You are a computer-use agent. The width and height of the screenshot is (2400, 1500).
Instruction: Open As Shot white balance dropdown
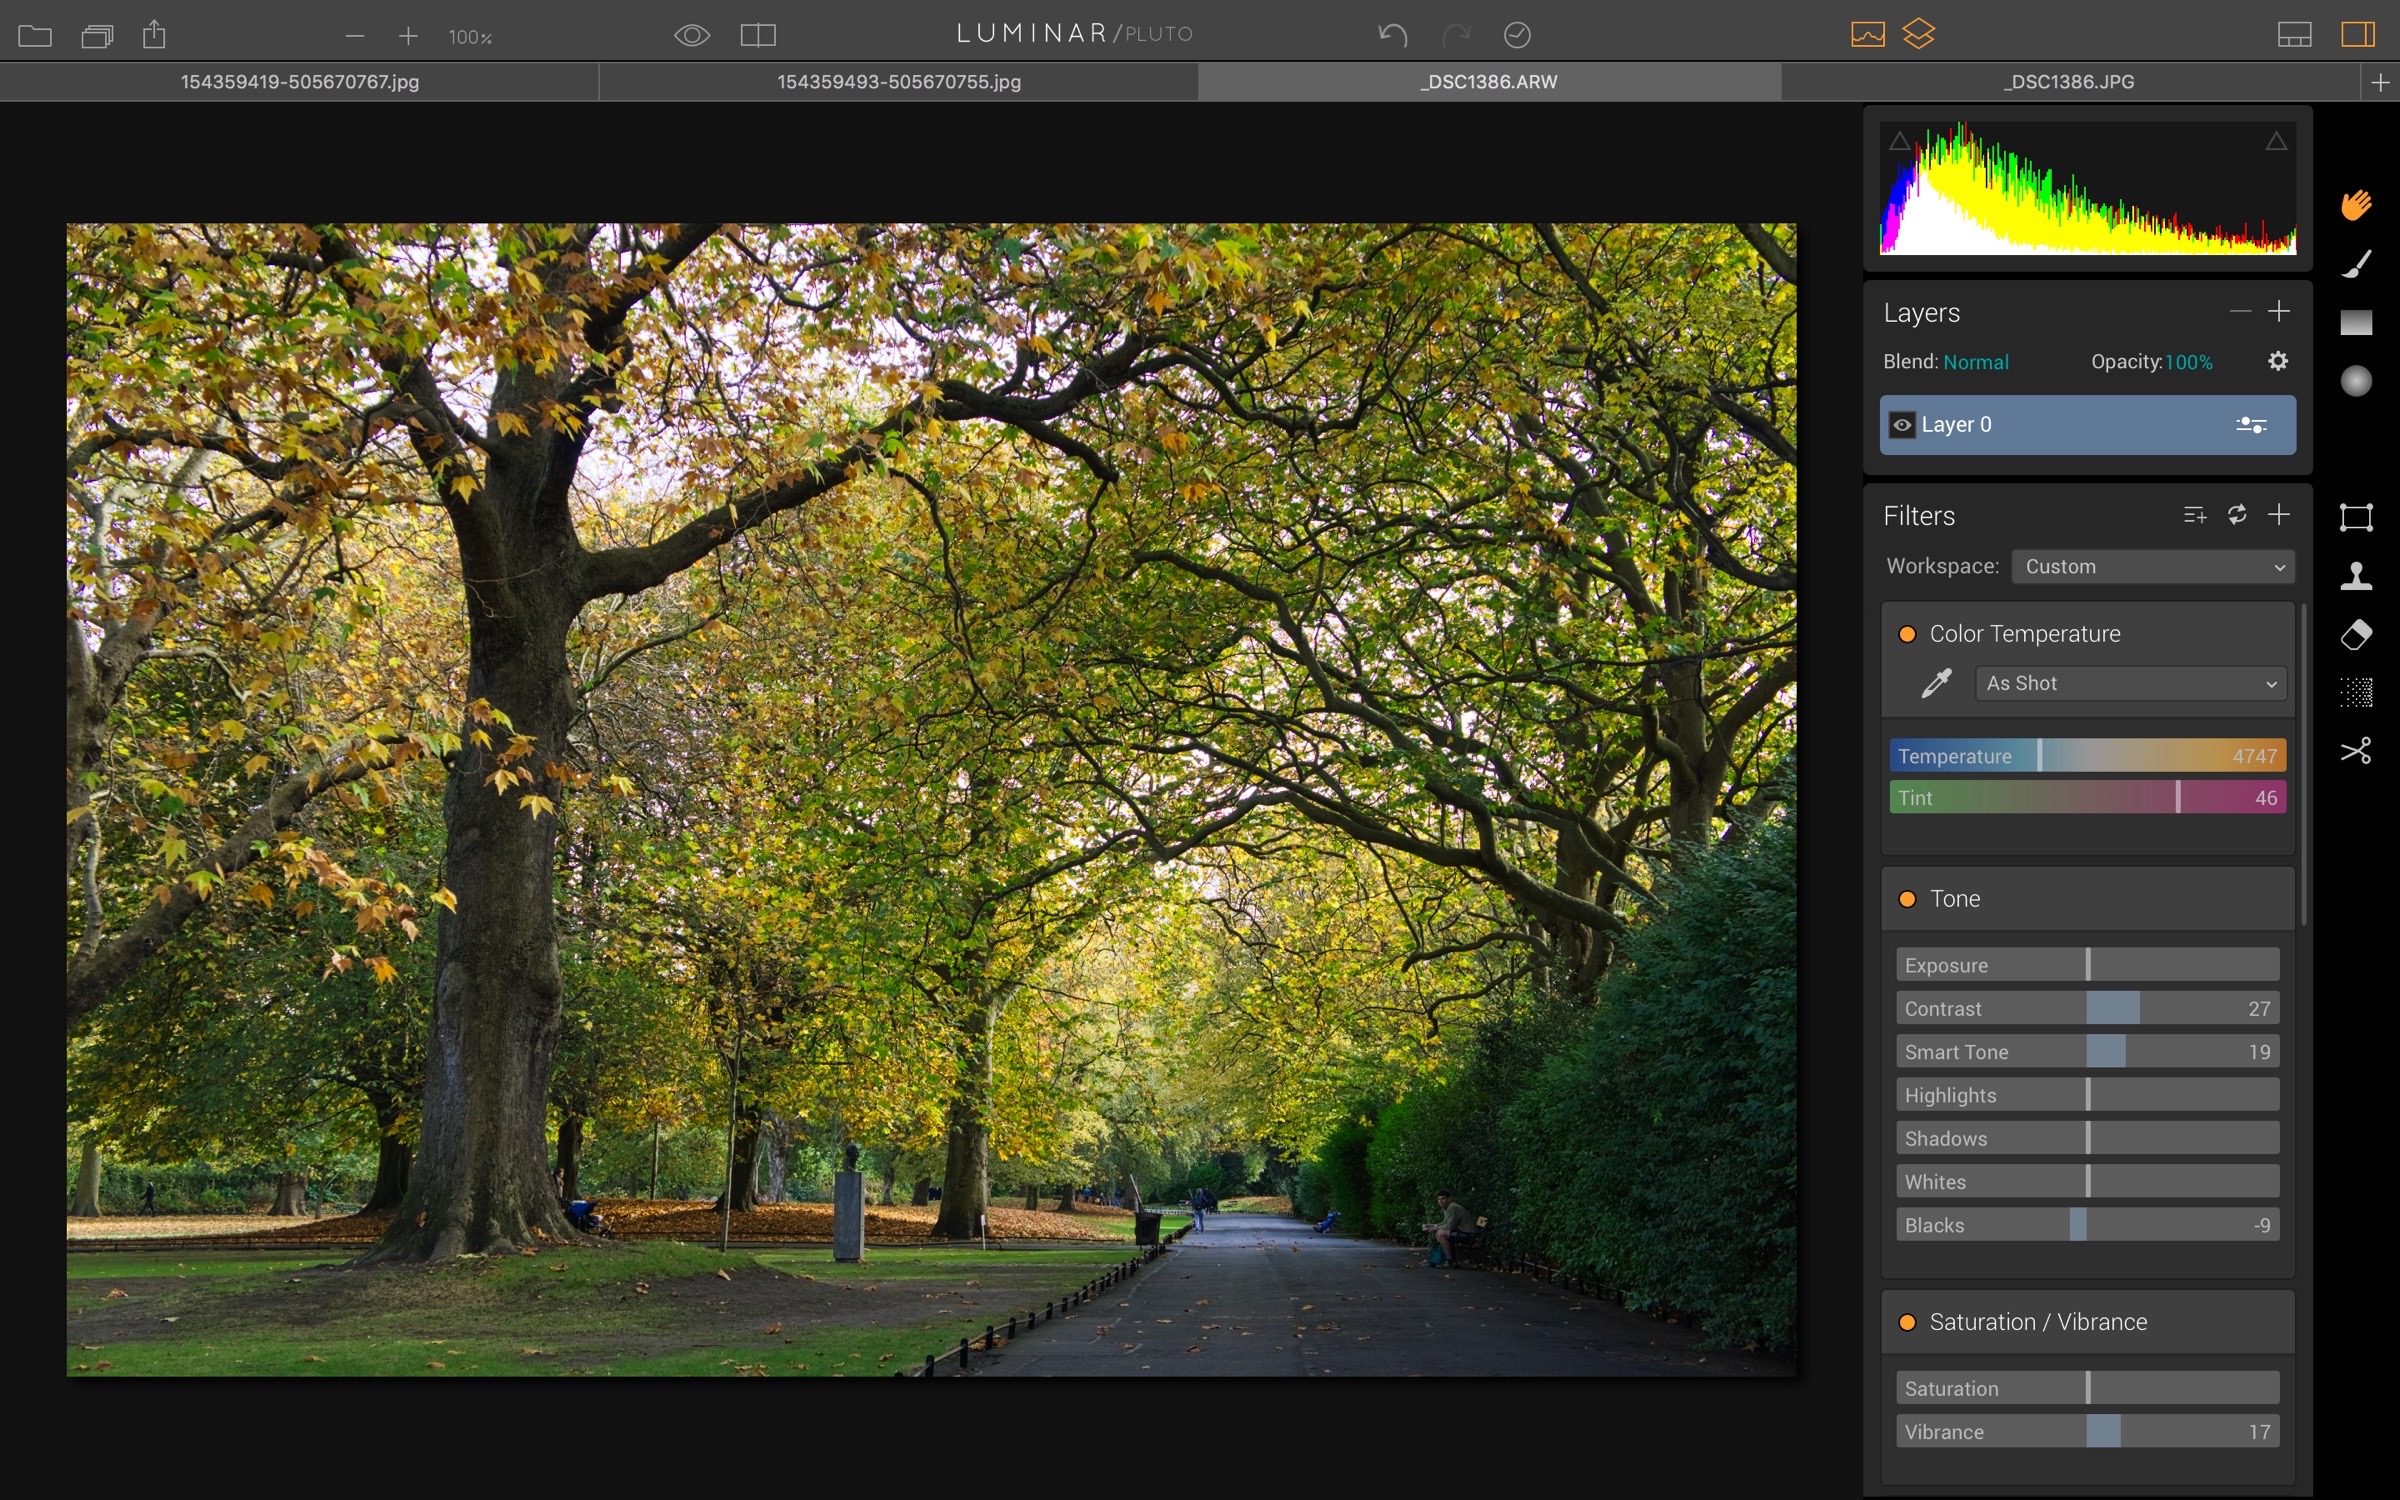click(2131, 684)
